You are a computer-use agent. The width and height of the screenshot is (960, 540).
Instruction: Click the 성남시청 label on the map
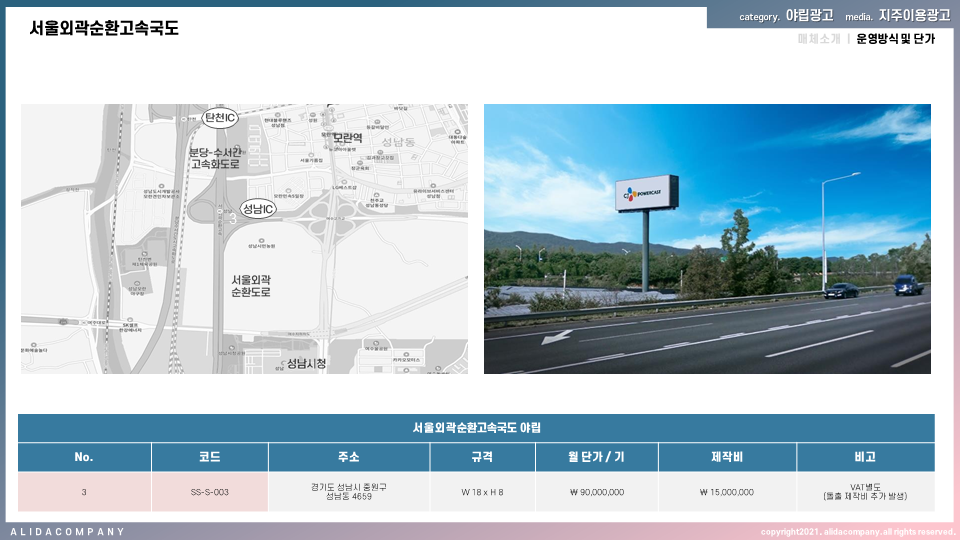[x=306, y=363]
